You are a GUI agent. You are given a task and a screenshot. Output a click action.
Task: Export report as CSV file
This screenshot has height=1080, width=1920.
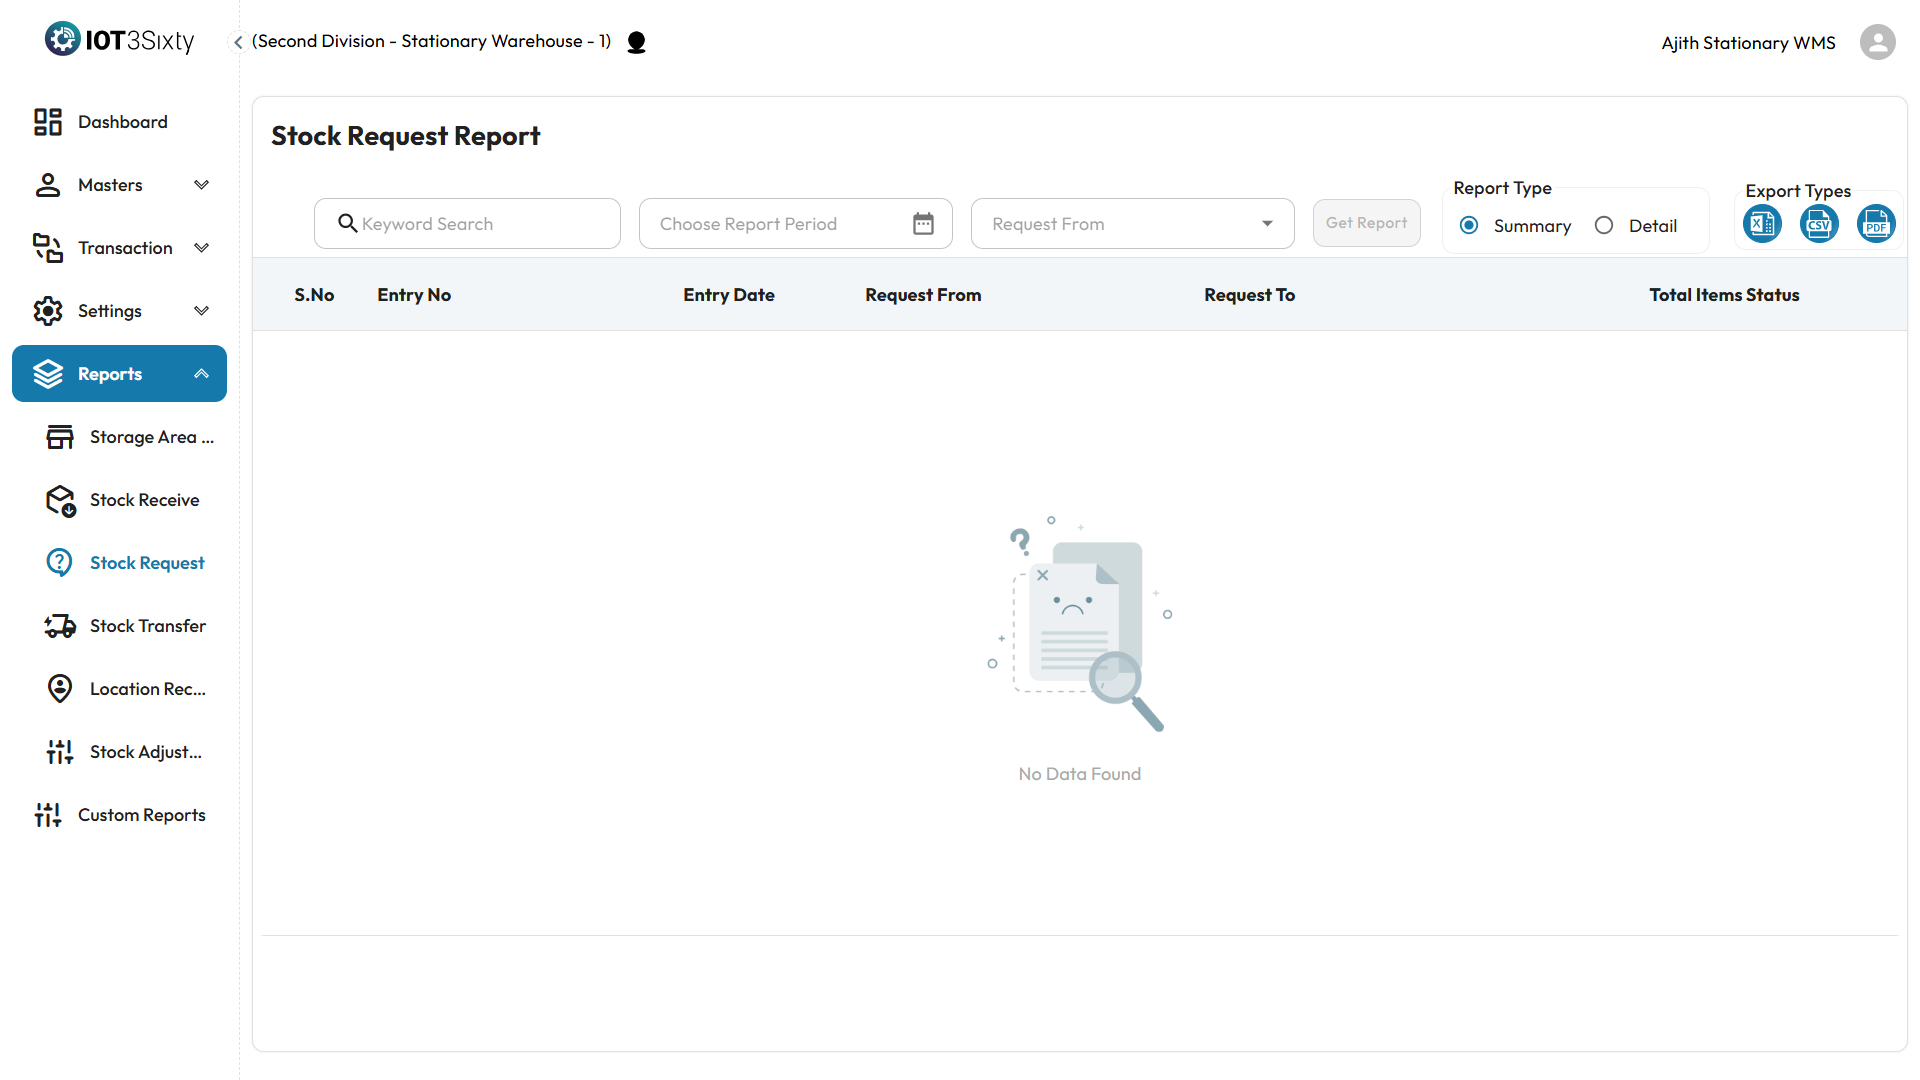click(1819, 224)
